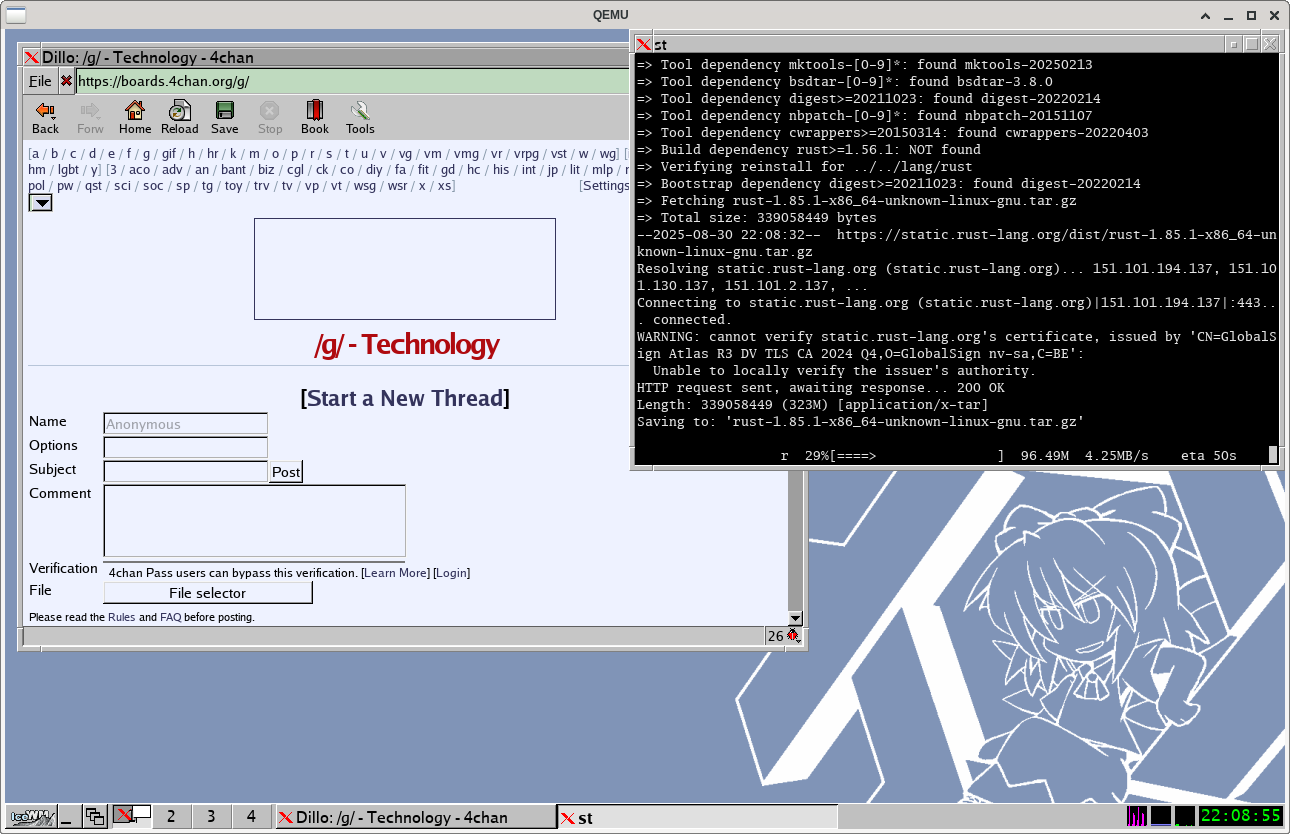Click inside the Comment text area
This screenshot has width=1290, height=834.
coord(255,521)
